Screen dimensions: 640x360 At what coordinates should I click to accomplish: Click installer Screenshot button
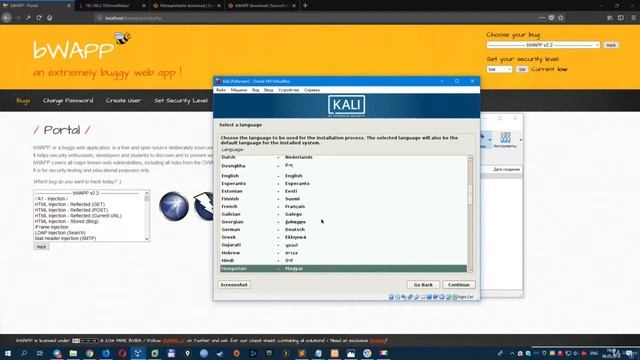pos(234,285)
